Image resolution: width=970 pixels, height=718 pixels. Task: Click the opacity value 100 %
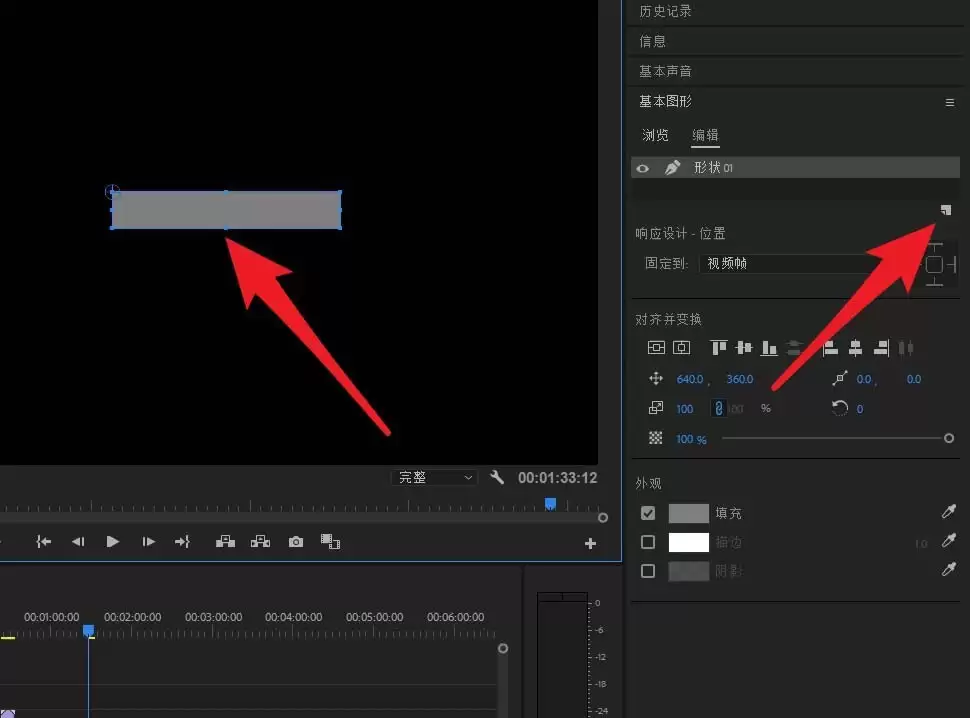click(x=691, y=439)
